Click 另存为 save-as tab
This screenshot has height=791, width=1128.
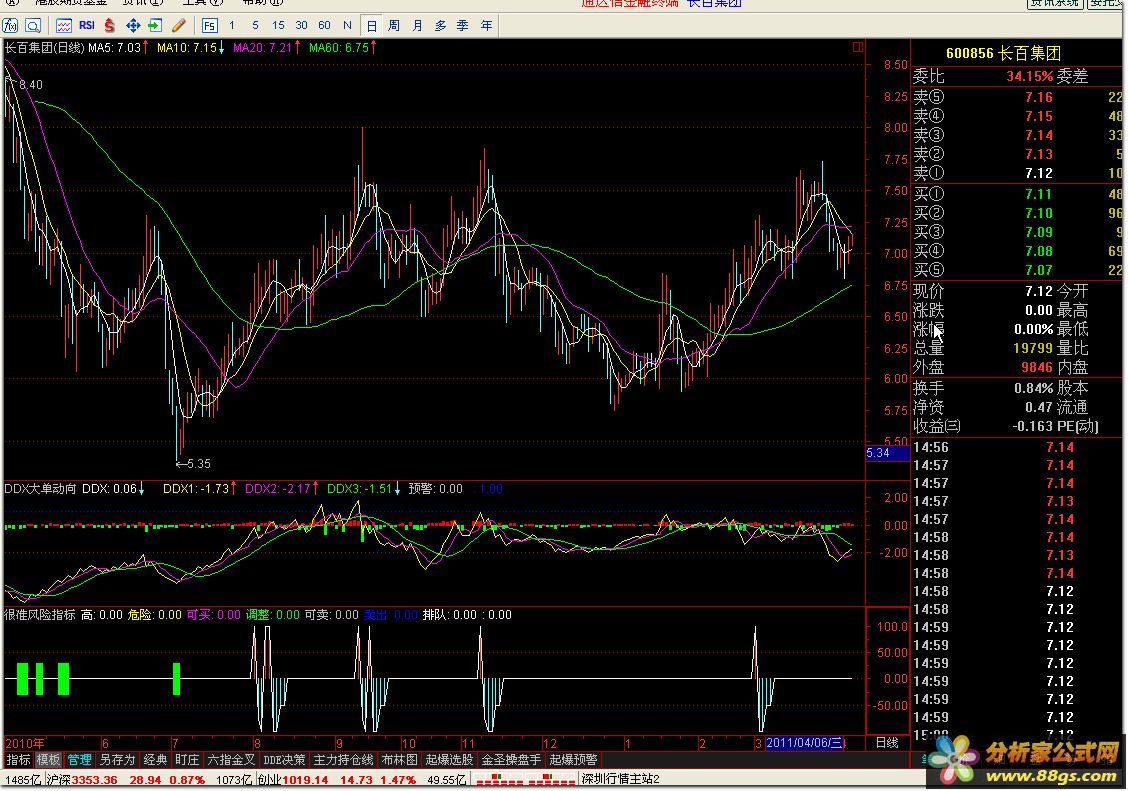[x=117, y=759]
